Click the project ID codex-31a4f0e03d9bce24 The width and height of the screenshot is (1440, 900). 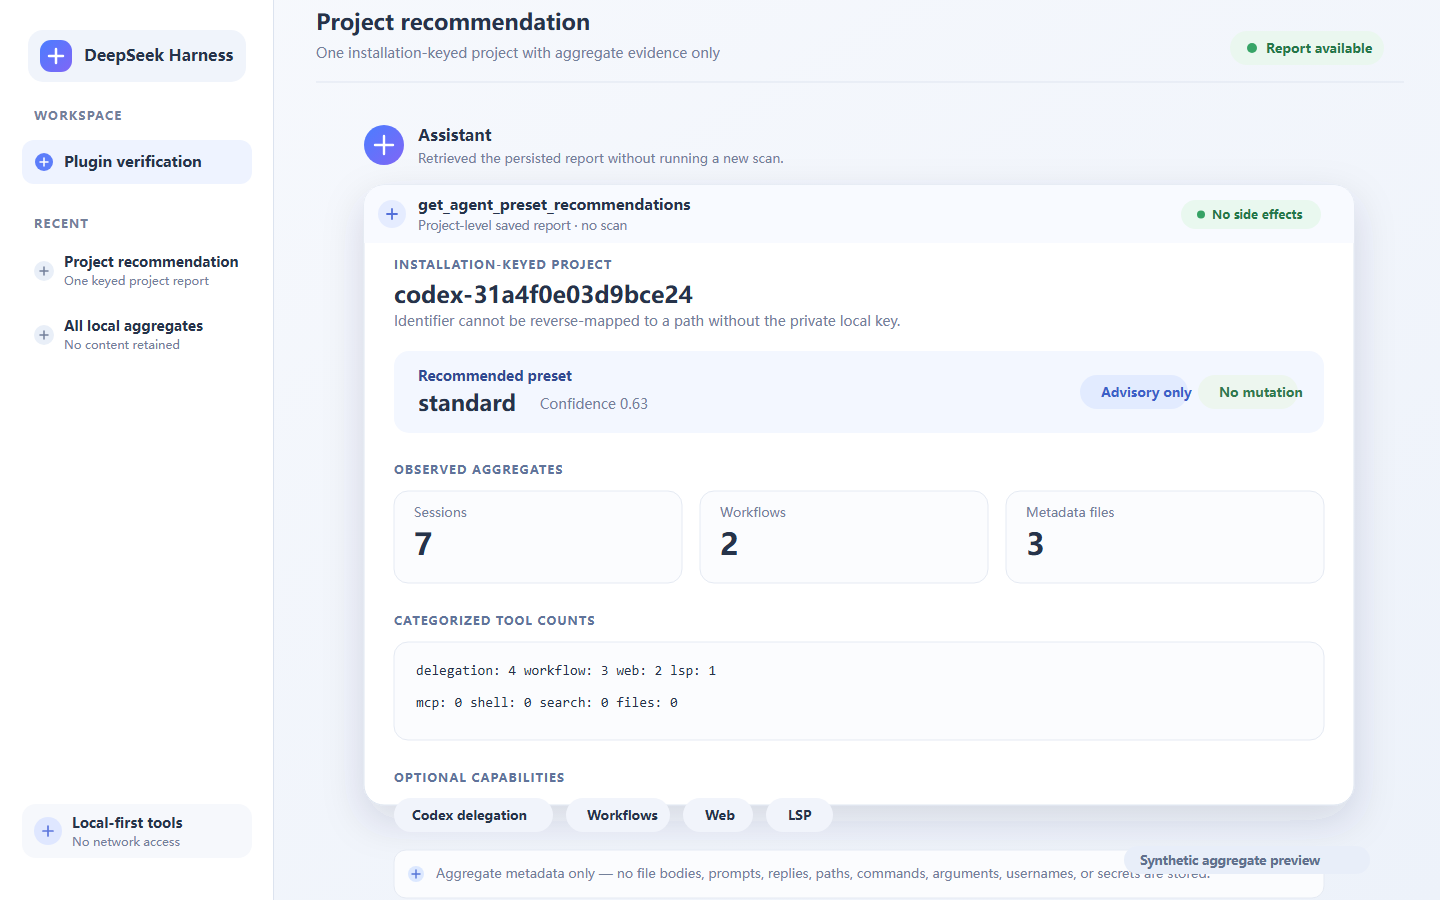pos(543,295)
